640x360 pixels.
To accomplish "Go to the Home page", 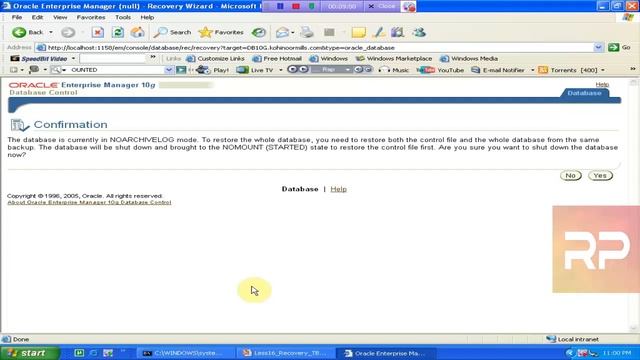I will coord(138,32).
